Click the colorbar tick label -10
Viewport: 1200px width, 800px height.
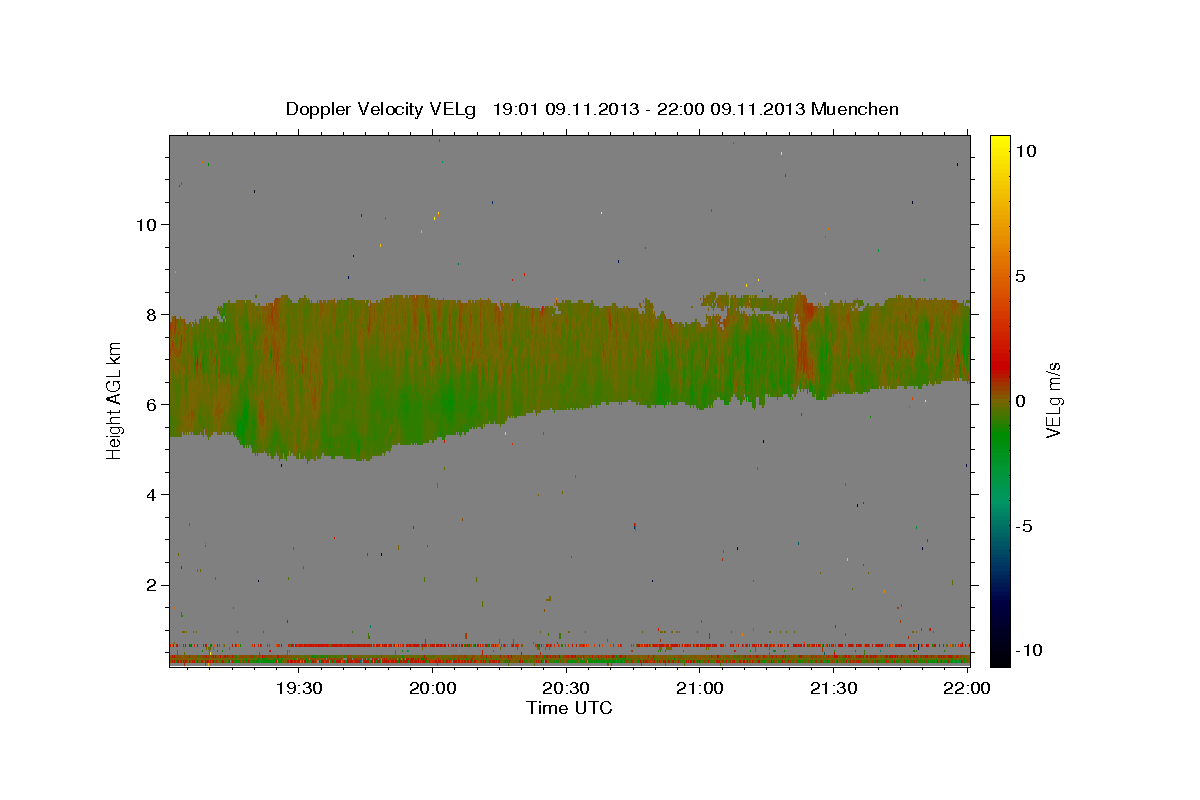[x=1029, y=651]
